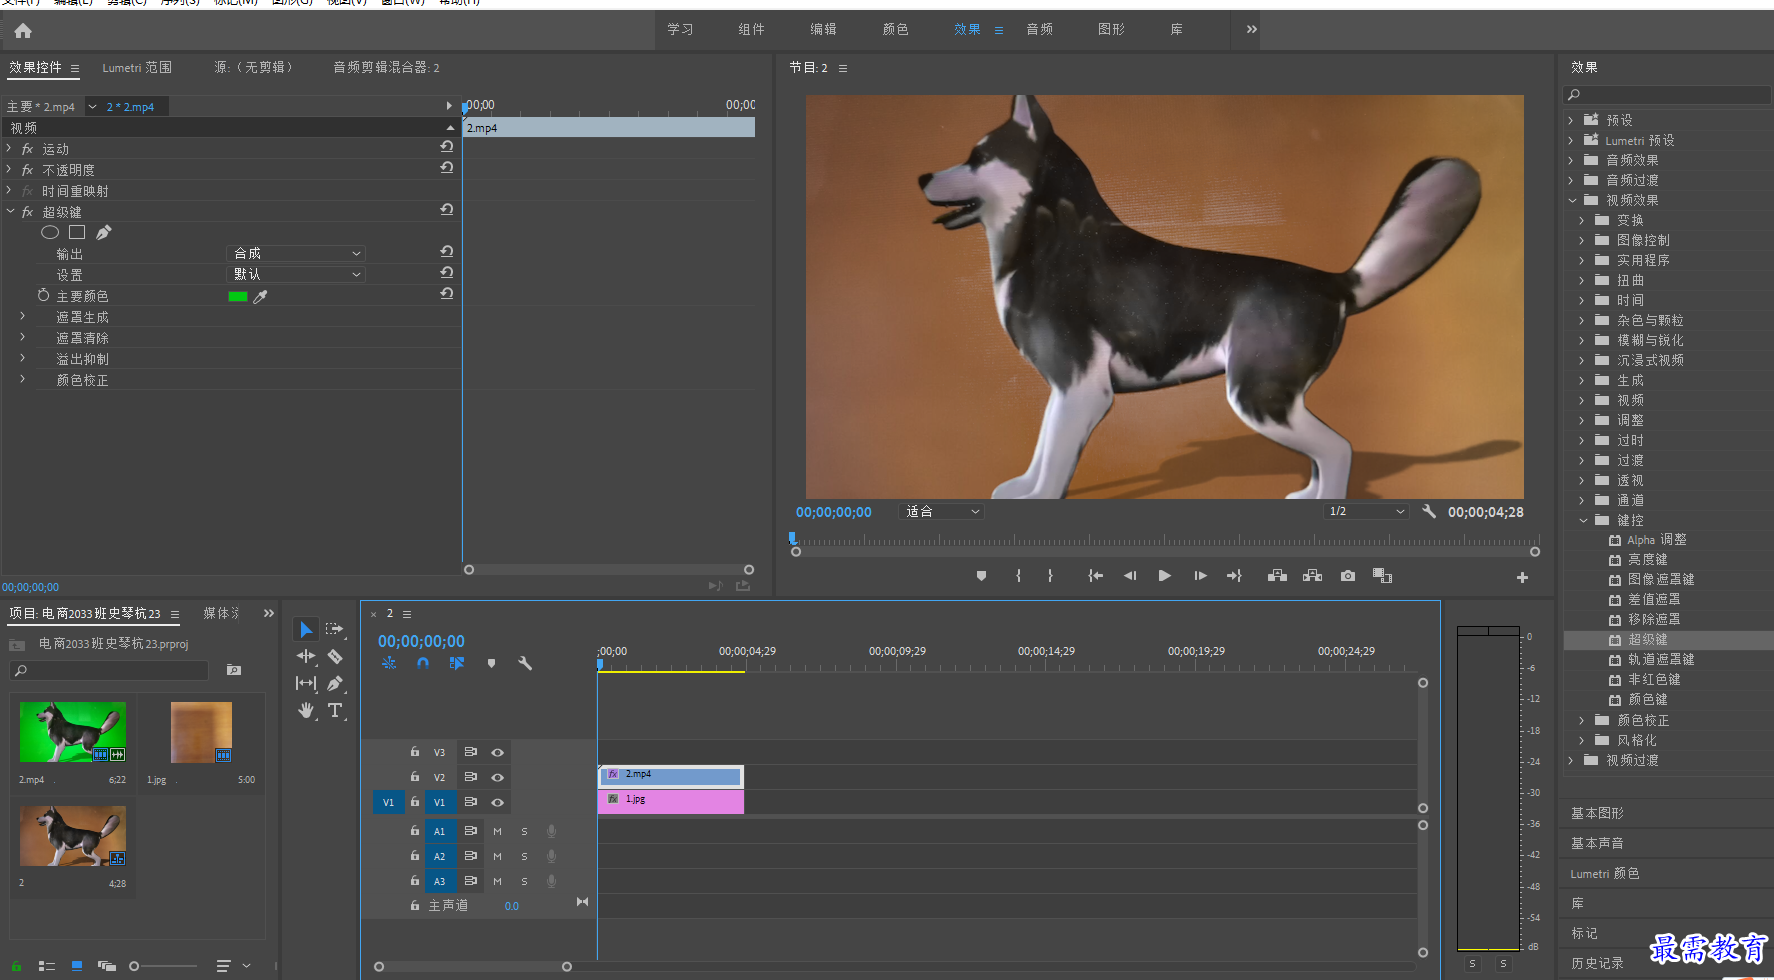The image size is (1774, 980).
Task: Toggle linked selection in timeline
Action: coord(457,663)
